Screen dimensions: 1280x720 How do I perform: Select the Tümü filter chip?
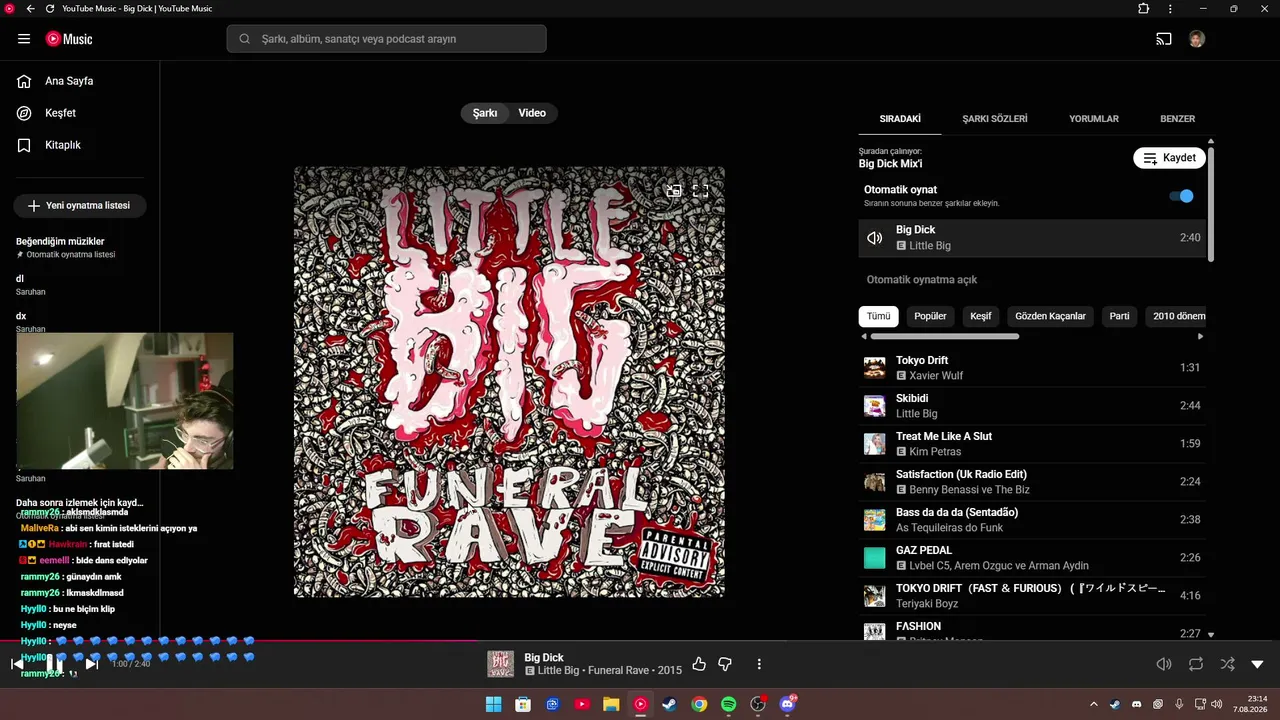pos(878,316)
